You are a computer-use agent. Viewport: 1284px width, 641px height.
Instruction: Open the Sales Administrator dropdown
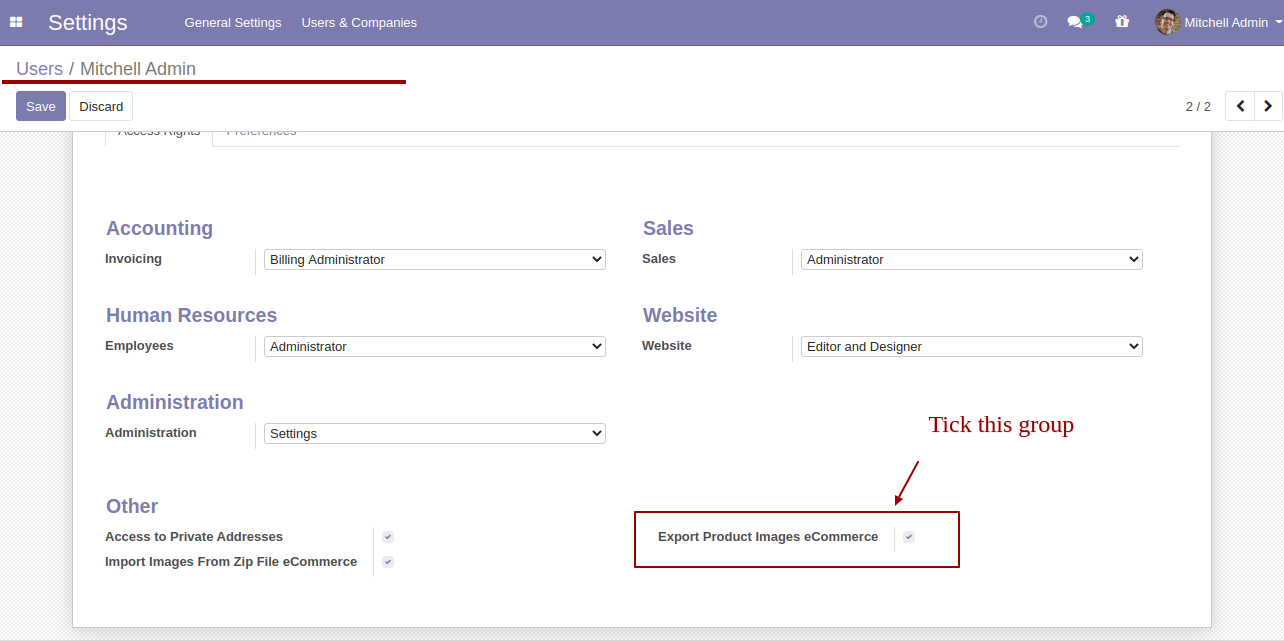coord(972,259)
